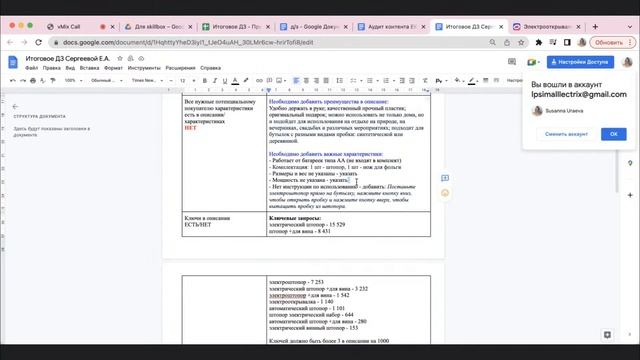
Task: Star the document Итоговое ДЗ Сергеевой Е.А.
Action: coord(120,59)
